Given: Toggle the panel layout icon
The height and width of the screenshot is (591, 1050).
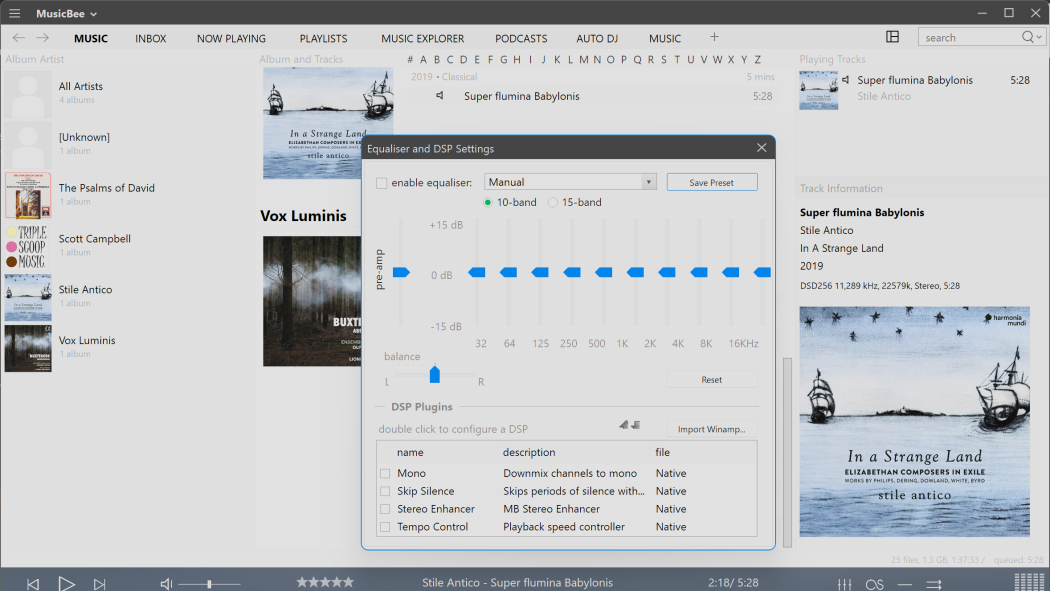Looking at the screenshot, I should [893, 37].
